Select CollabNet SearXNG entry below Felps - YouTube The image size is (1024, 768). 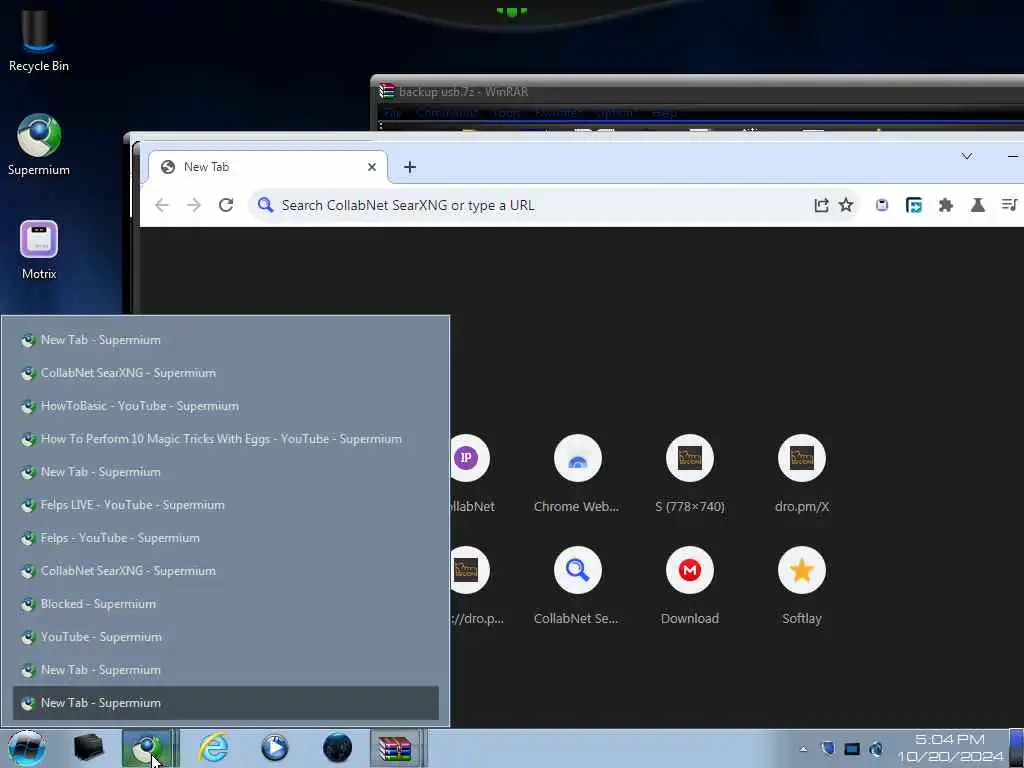pos(226,571)
